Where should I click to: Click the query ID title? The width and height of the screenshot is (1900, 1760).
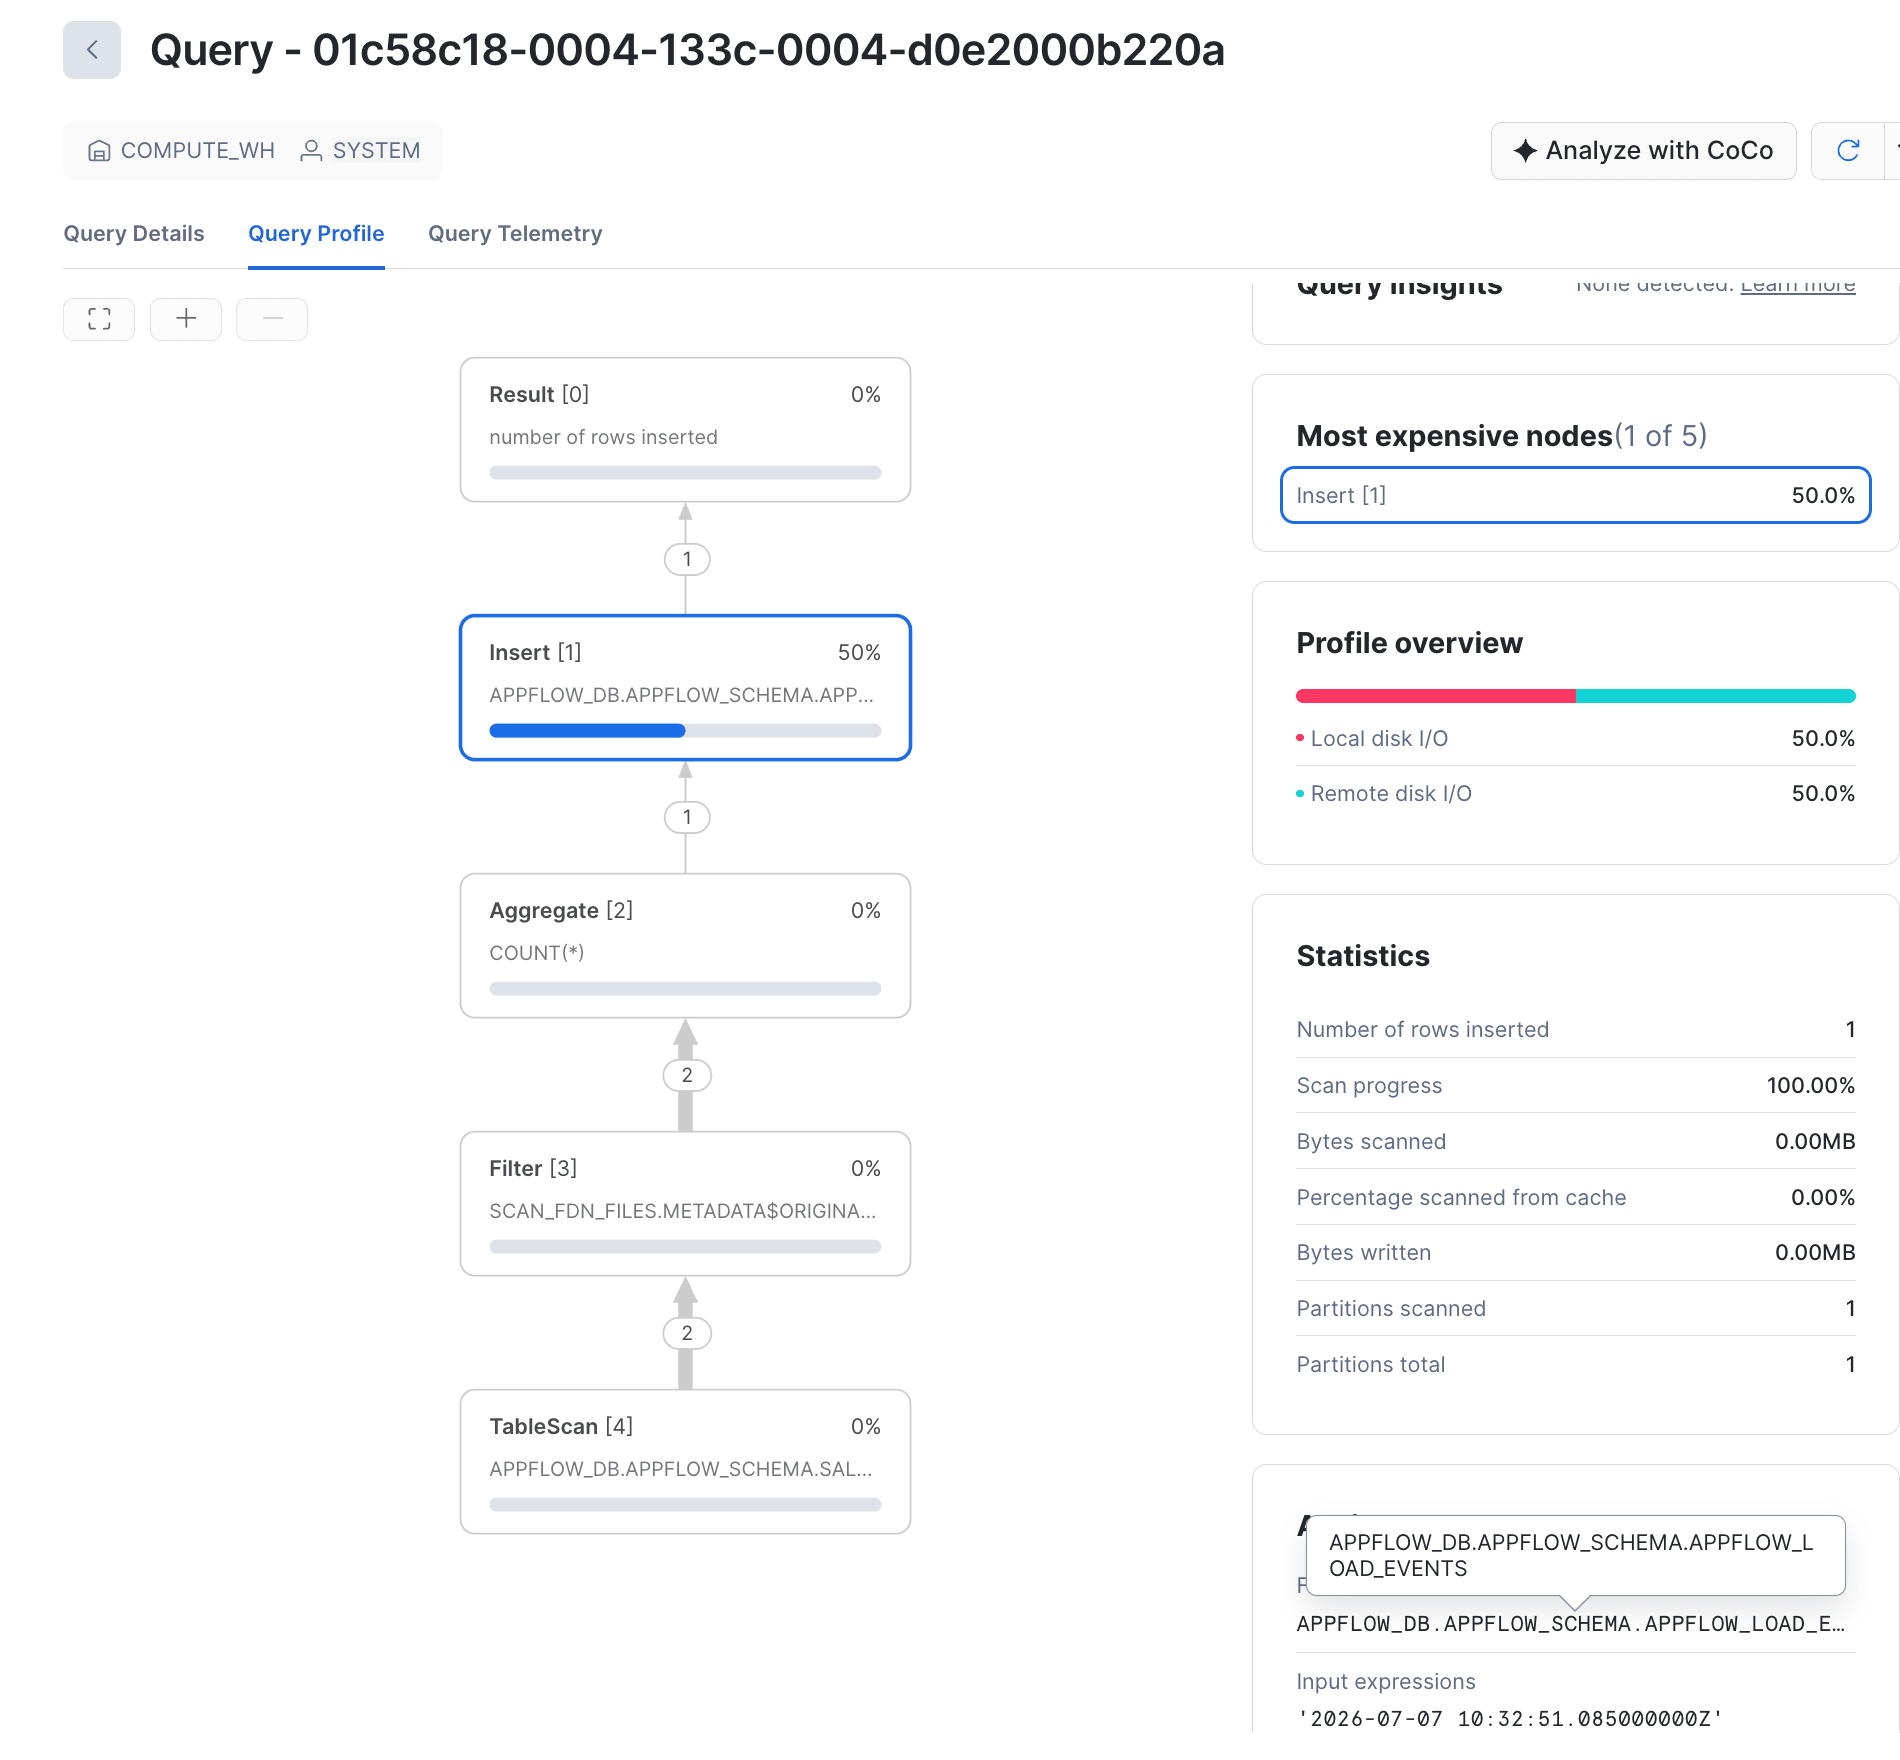coord(687,50)
